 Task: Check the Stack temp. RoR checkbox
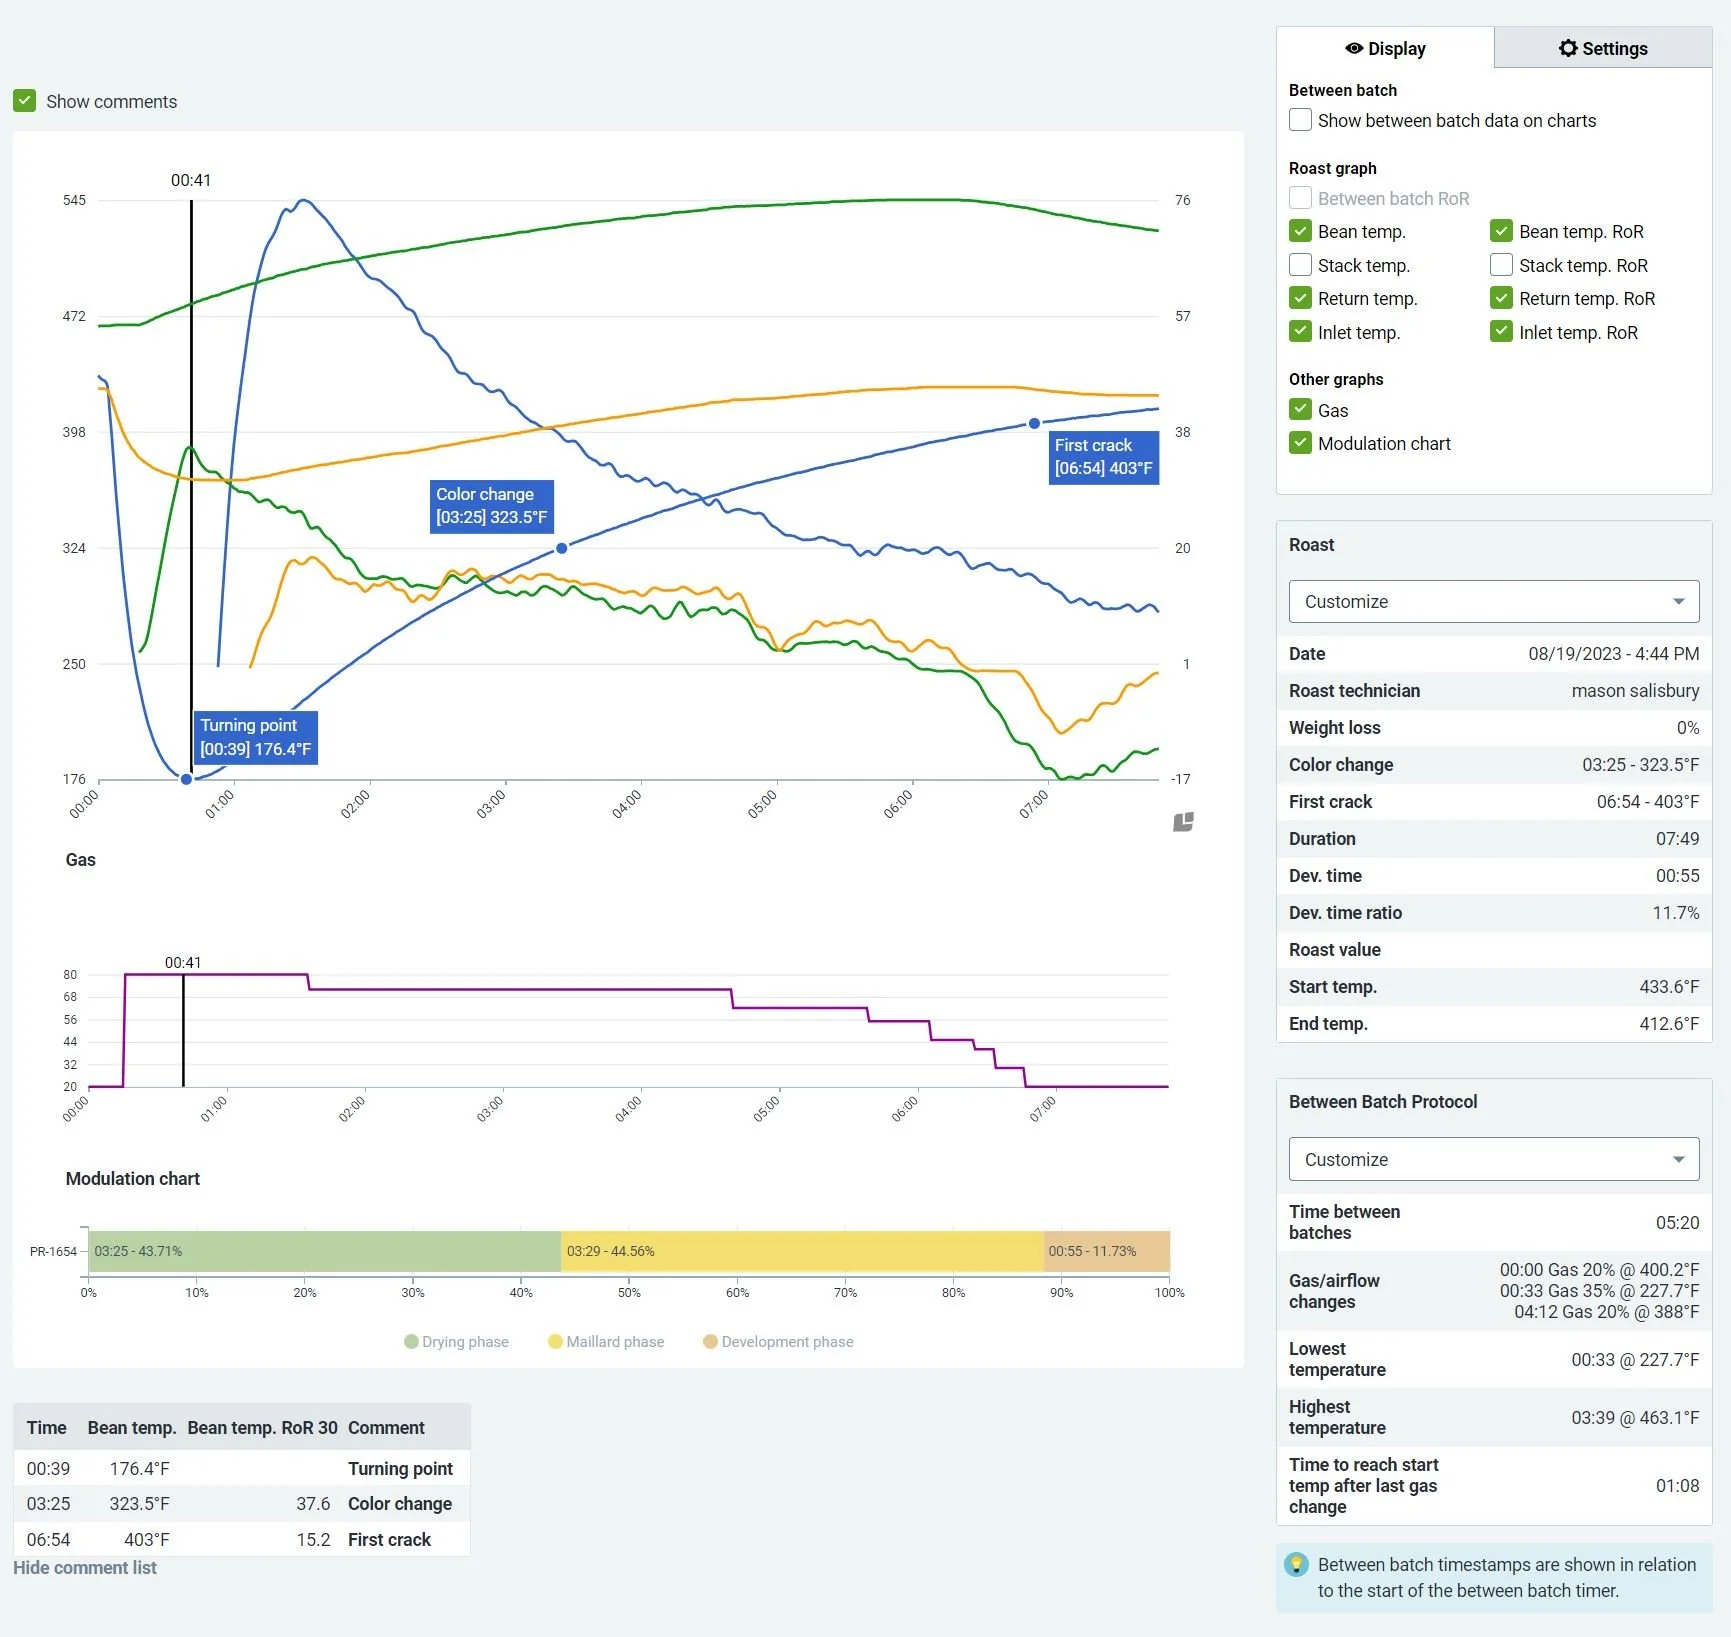tap(1501, 265)
